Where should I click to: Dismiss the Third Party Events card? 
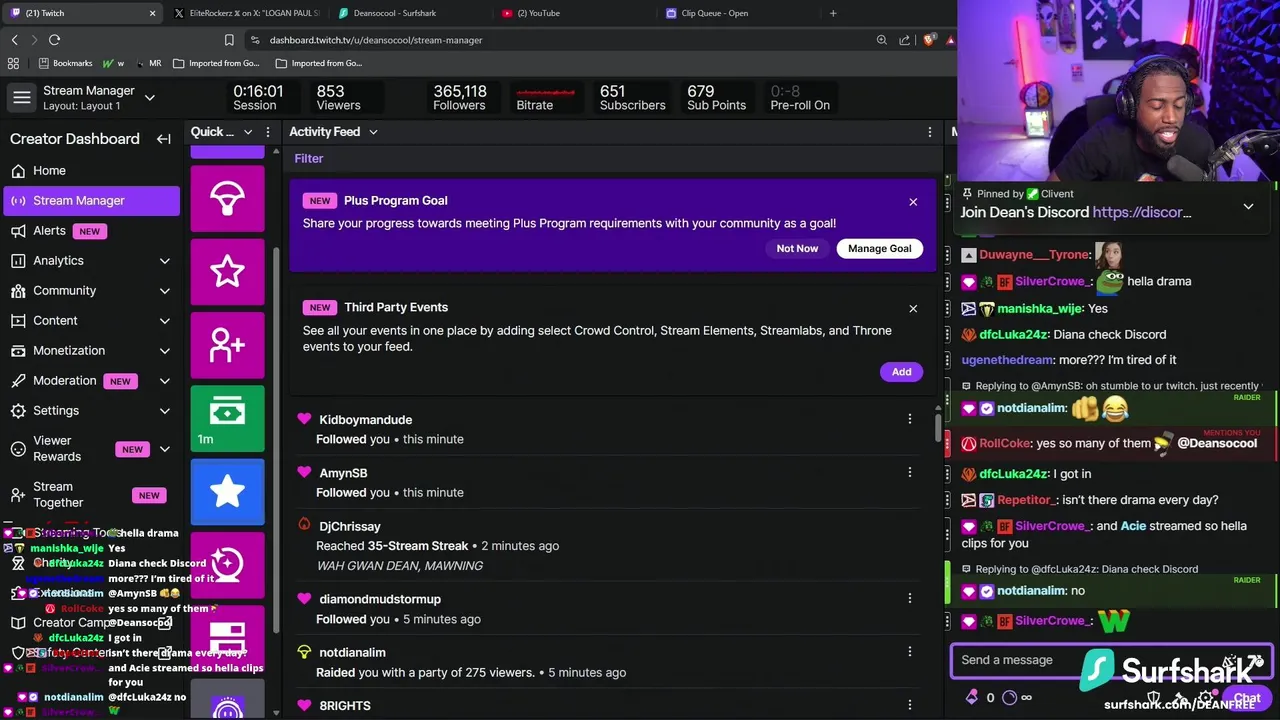click(913, 309)
